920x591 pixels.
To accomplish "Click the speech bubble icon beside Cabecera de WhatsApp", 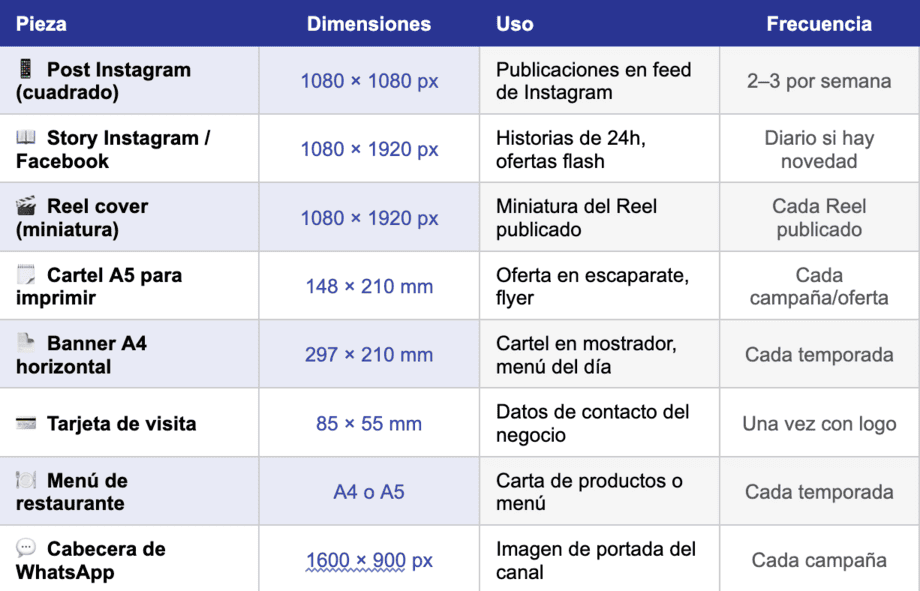I will click(x=26, y=548).
